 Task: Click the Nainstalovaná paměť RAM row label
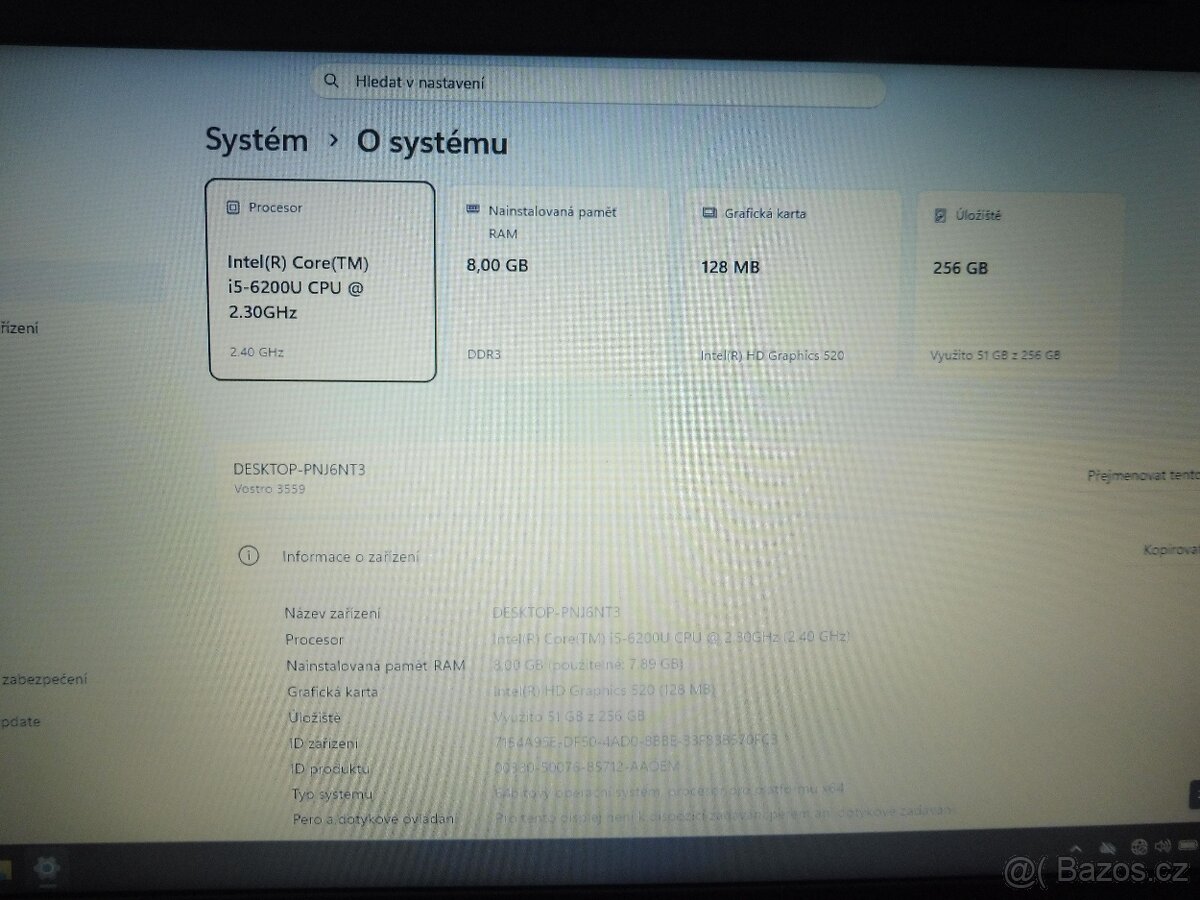click(375, 665)
